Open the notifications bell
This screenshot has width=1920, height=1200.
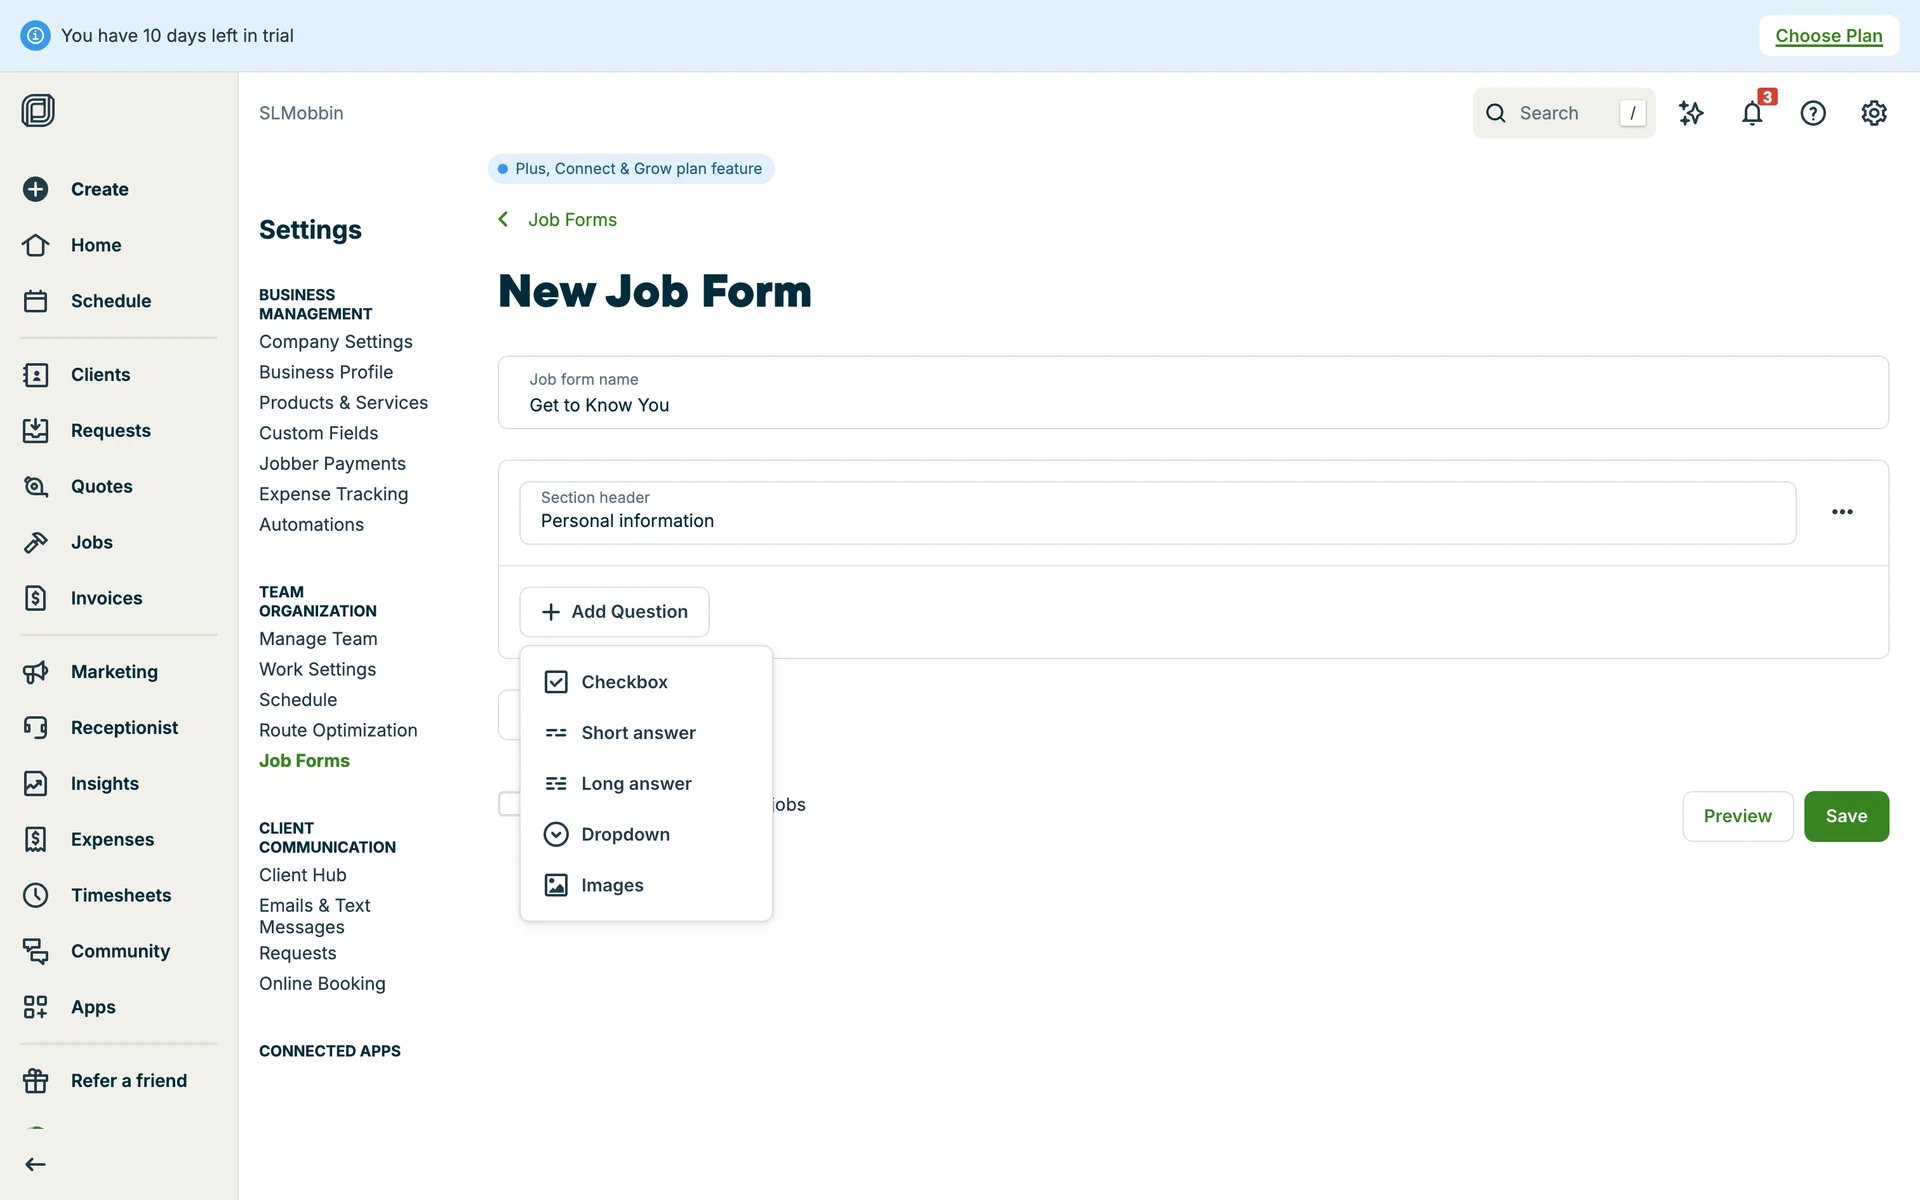pos(1751,113)
